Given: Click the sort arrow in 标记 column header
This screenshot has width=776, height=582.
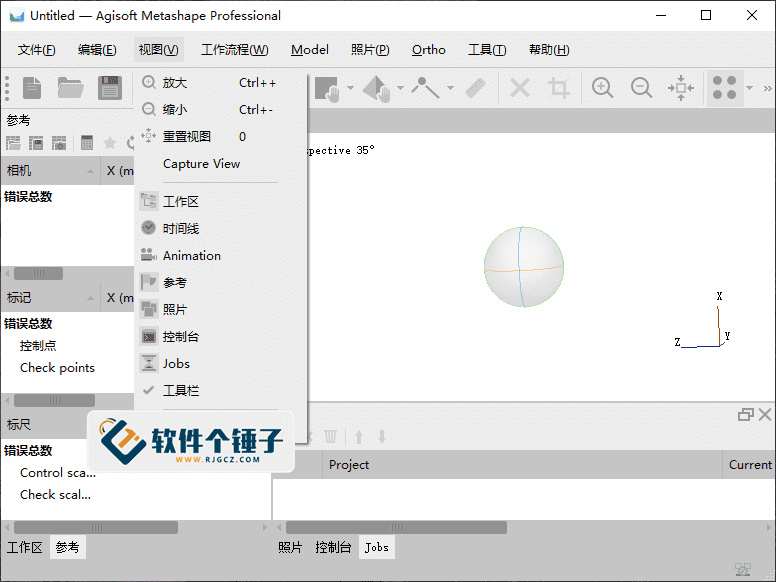Looking at the screenshot, I should point(90,298).
